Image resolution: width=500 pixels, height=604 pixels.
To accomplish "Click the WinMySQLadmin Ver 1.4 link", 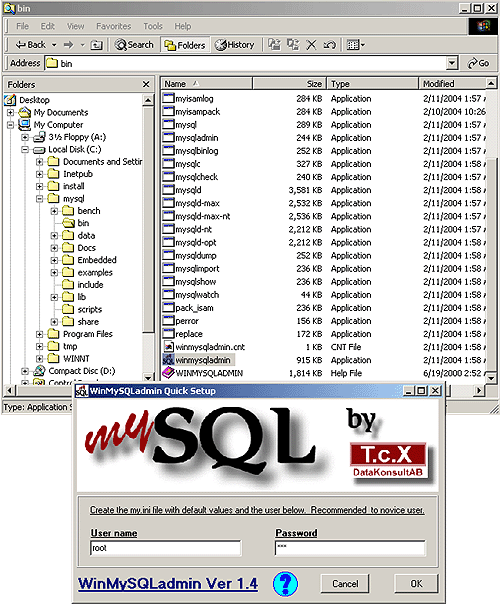I will 168,584.
